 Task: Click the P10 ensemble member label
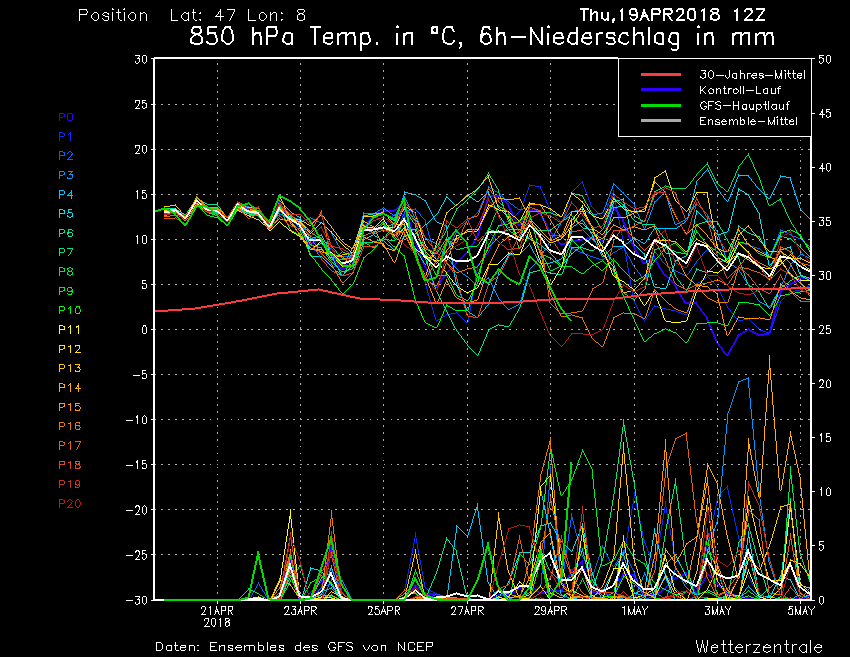click(69, 310)
